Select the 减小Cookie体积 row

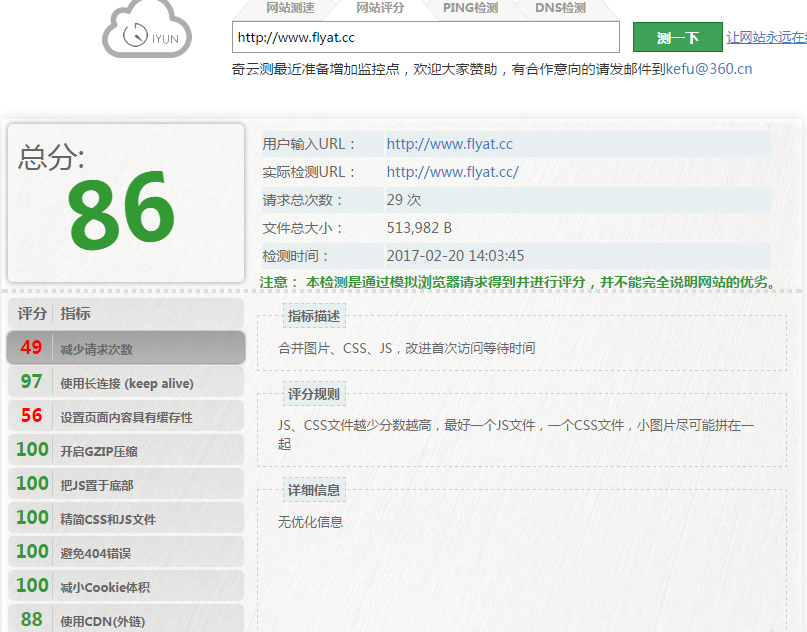(126, 586)
